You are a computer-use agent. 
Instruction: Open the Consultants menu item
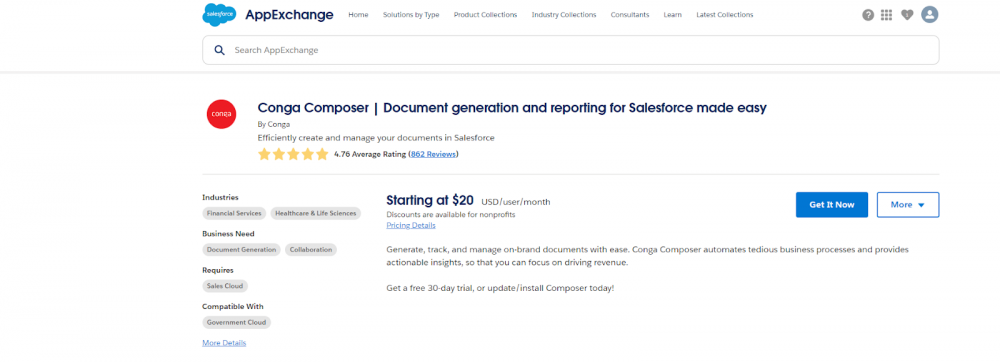click(x=630, y=15)
